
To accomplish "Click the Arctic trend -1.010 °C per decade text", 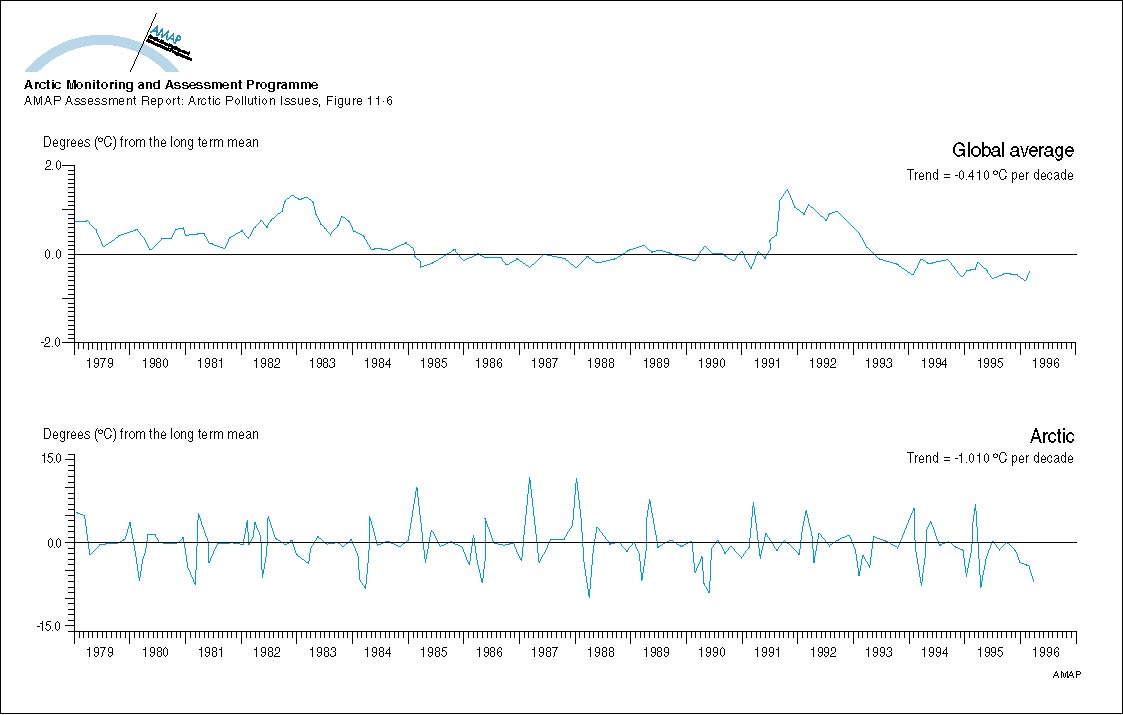I will click(989, 458).
